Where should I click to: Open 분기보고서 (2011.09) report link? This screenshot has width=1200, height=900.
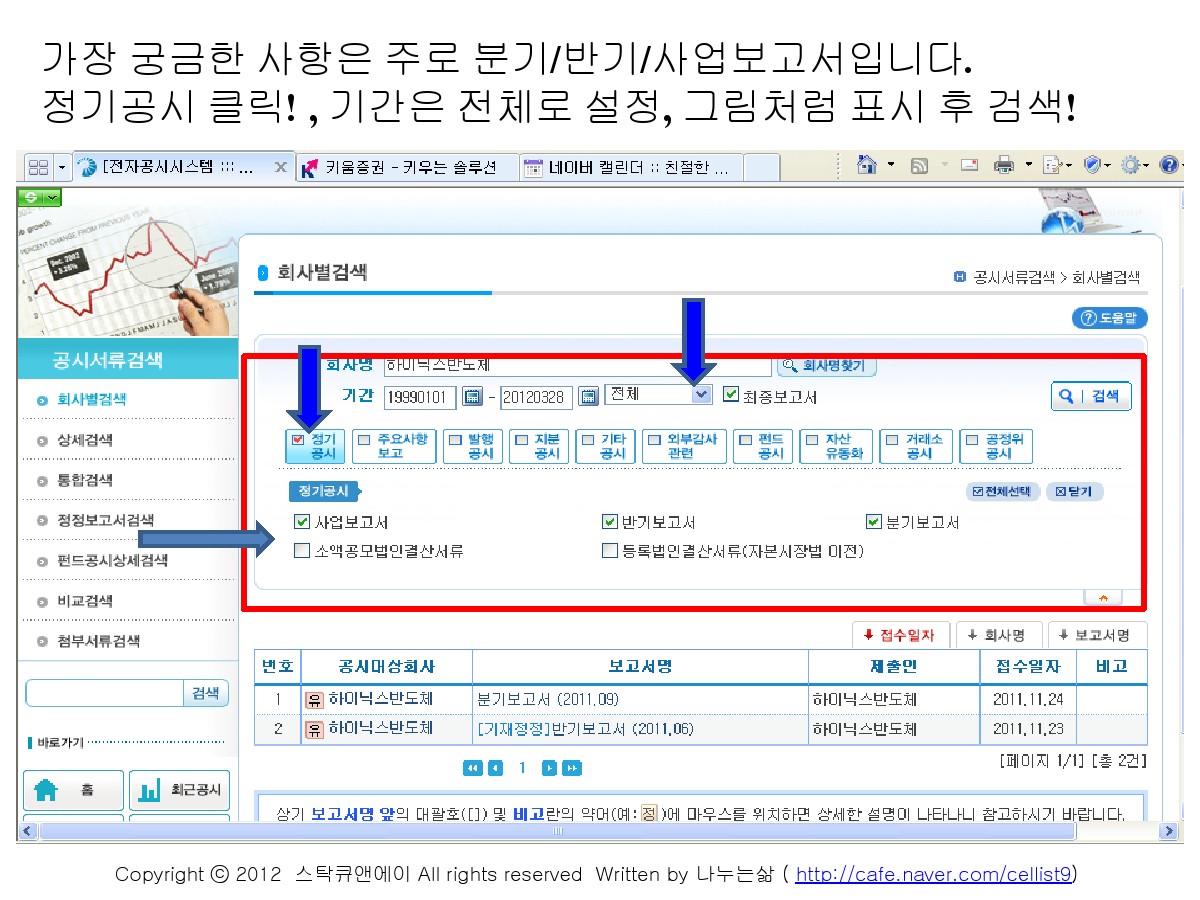pos(547,699)
